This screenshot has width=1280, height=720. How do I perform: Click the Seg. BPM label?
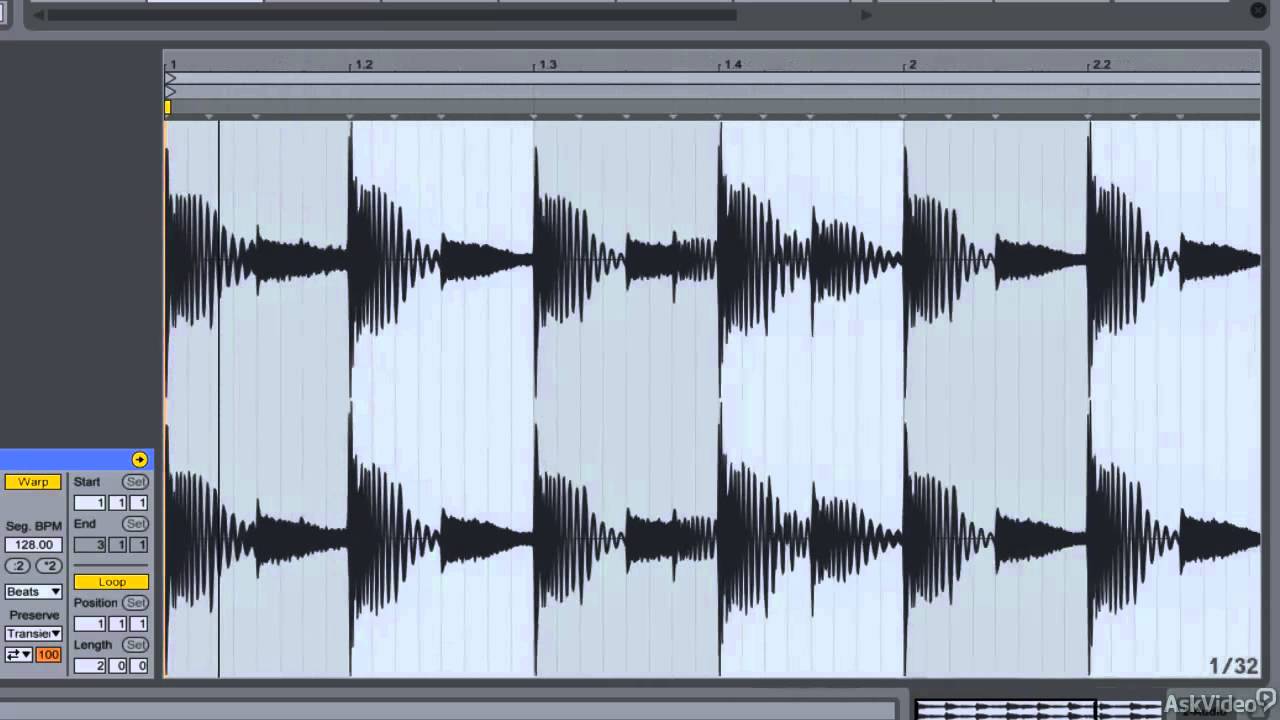pos(33,526)
